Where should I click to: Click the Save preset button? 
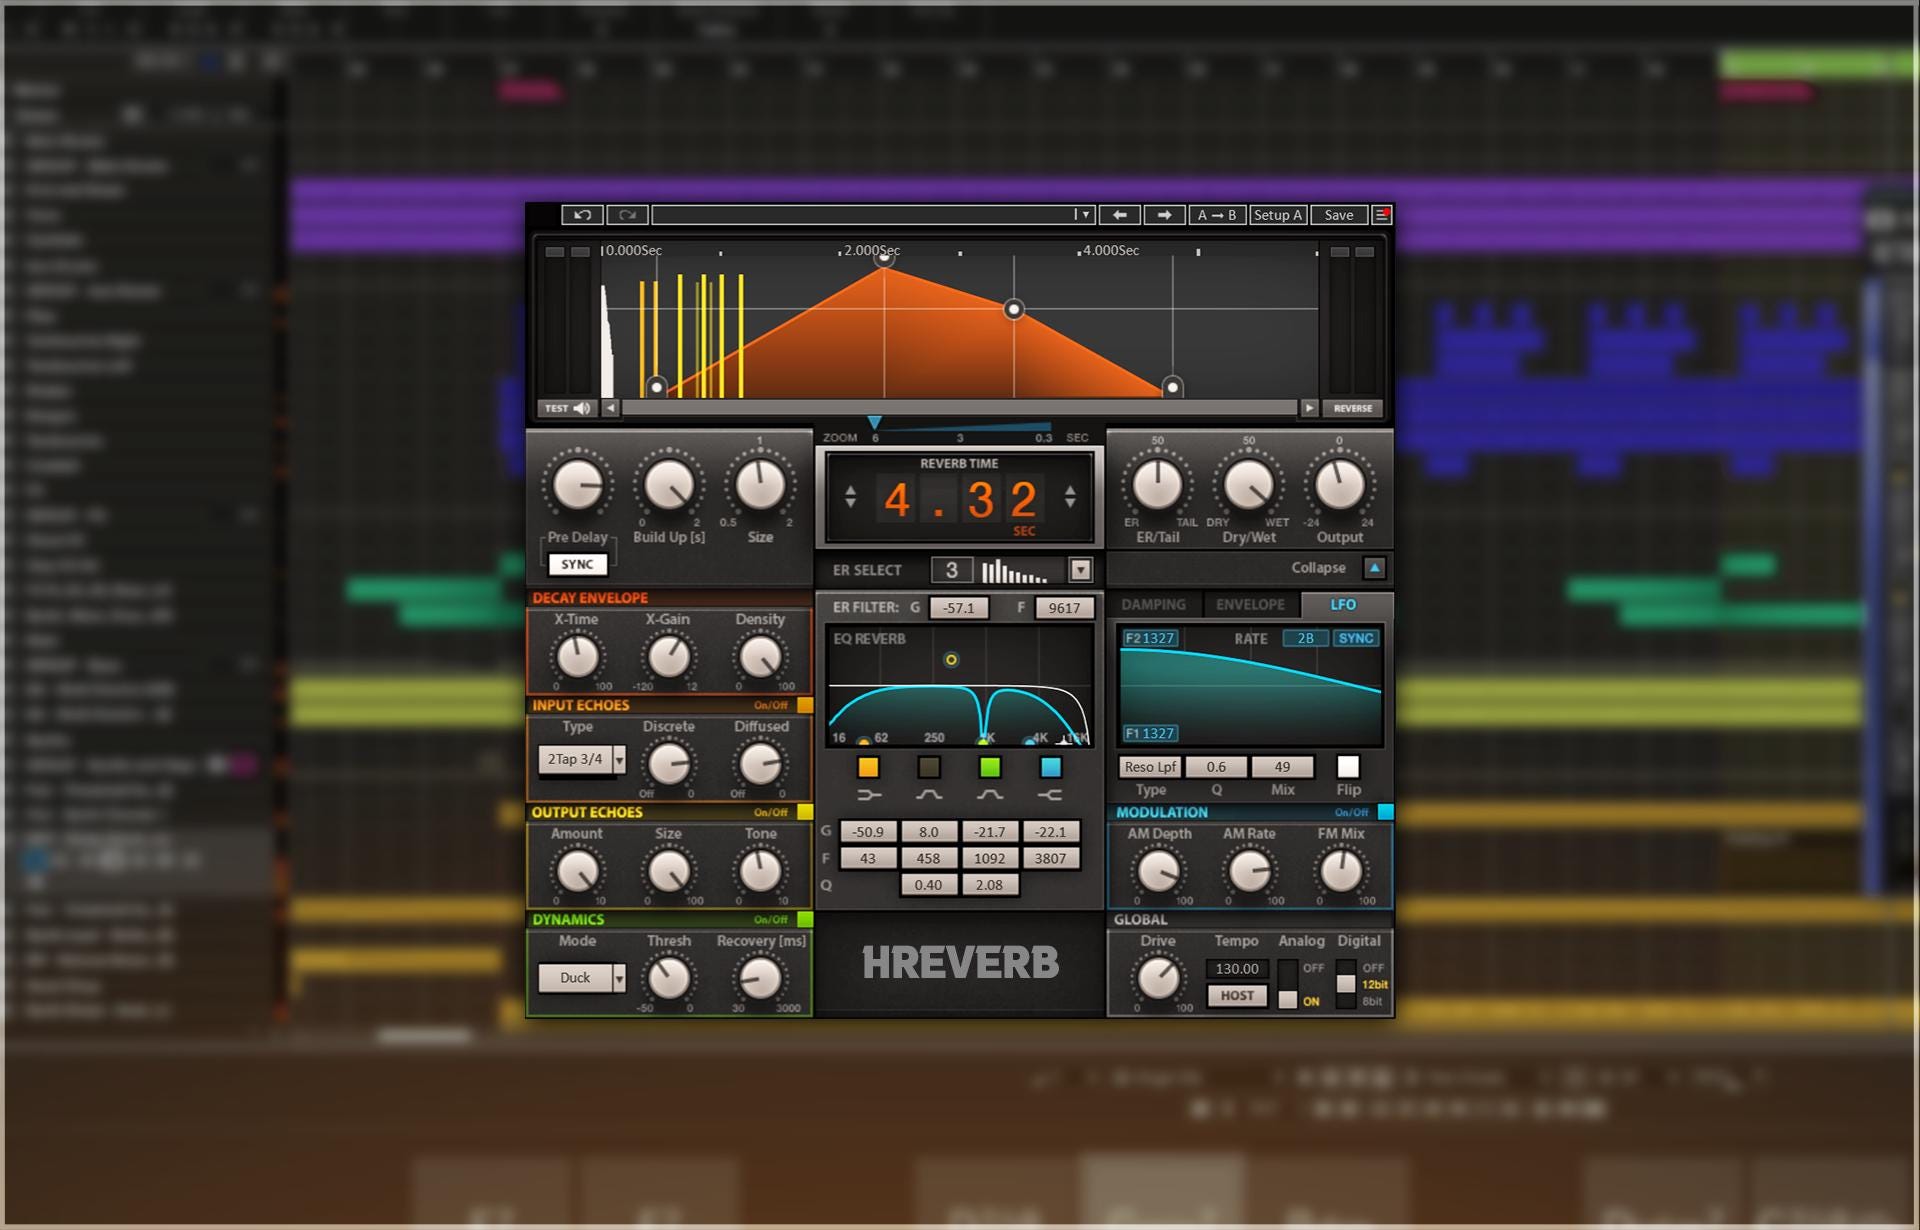tap(1339, 215)
